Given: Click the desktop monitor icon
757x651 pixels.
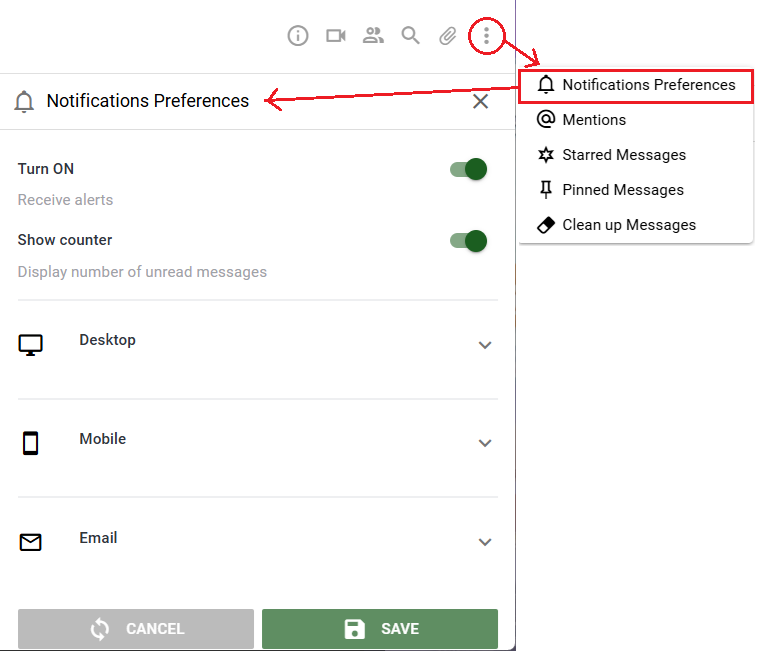Looking at the screenshot, I should point(30,345).
